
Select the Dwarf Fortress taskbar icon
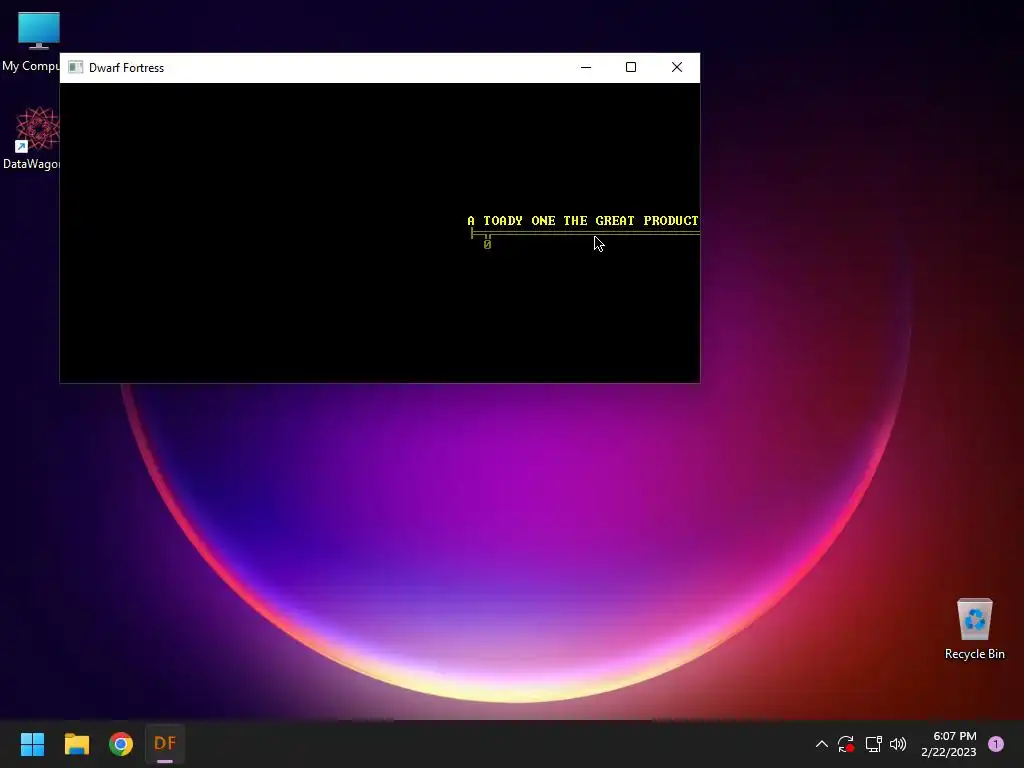coord(165,744)
